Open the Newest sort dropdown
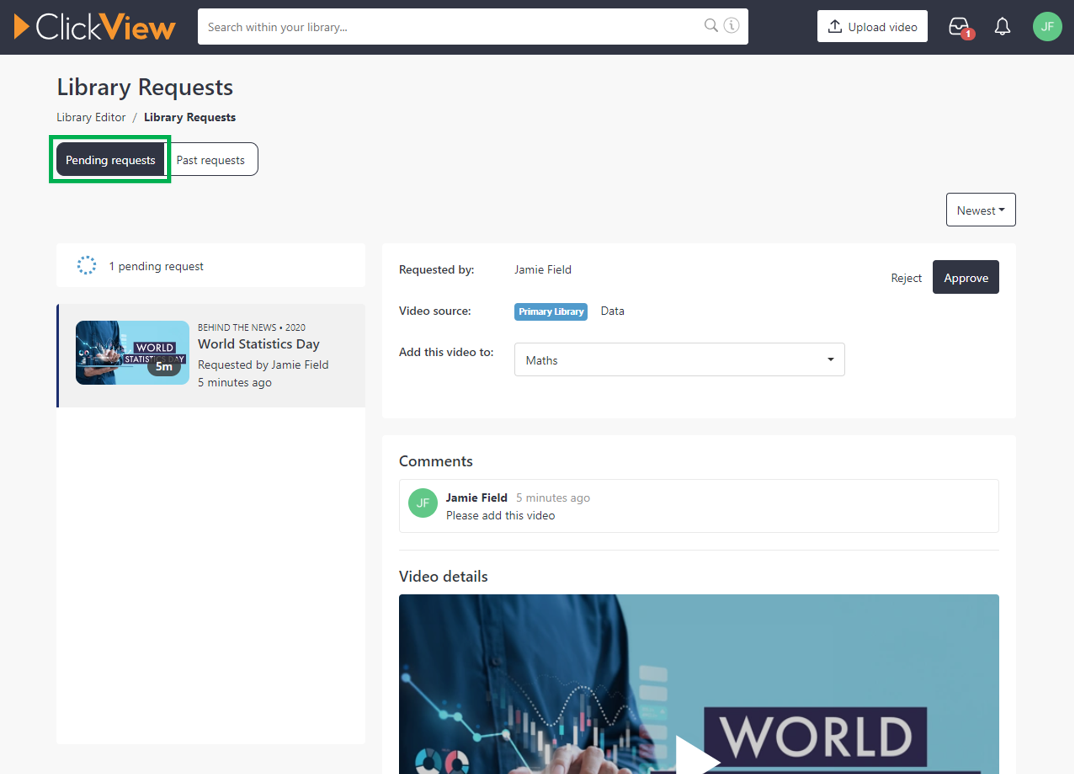 click(980, 210)
